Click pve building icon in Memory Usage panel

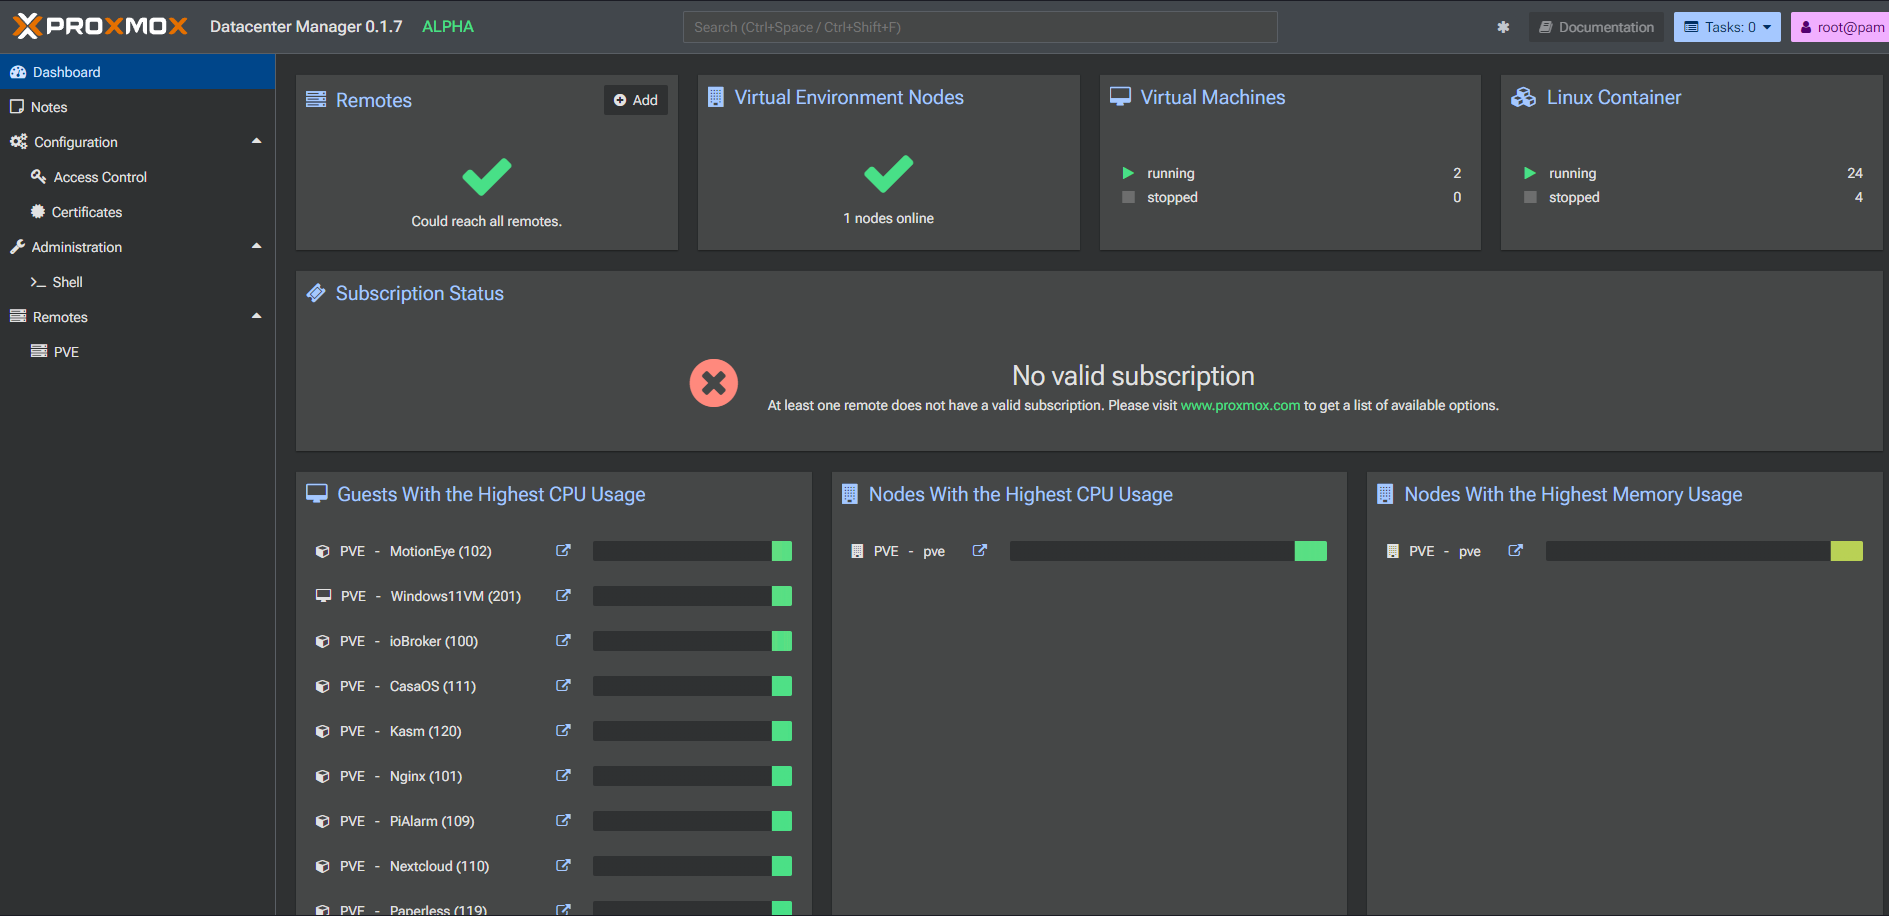pos(1392,551)
